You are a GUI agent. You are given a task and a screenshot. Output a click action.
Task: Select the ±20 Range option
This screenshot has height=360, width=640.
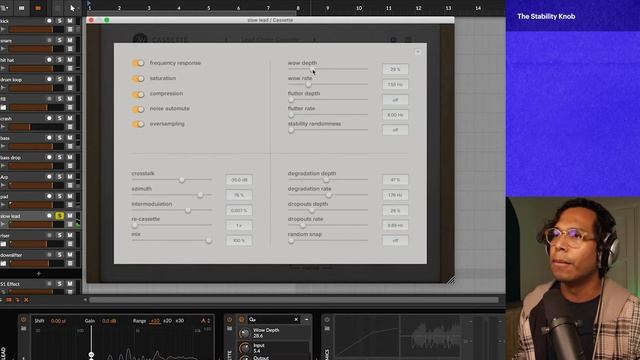pyautogui.click(x=167, y=321)
